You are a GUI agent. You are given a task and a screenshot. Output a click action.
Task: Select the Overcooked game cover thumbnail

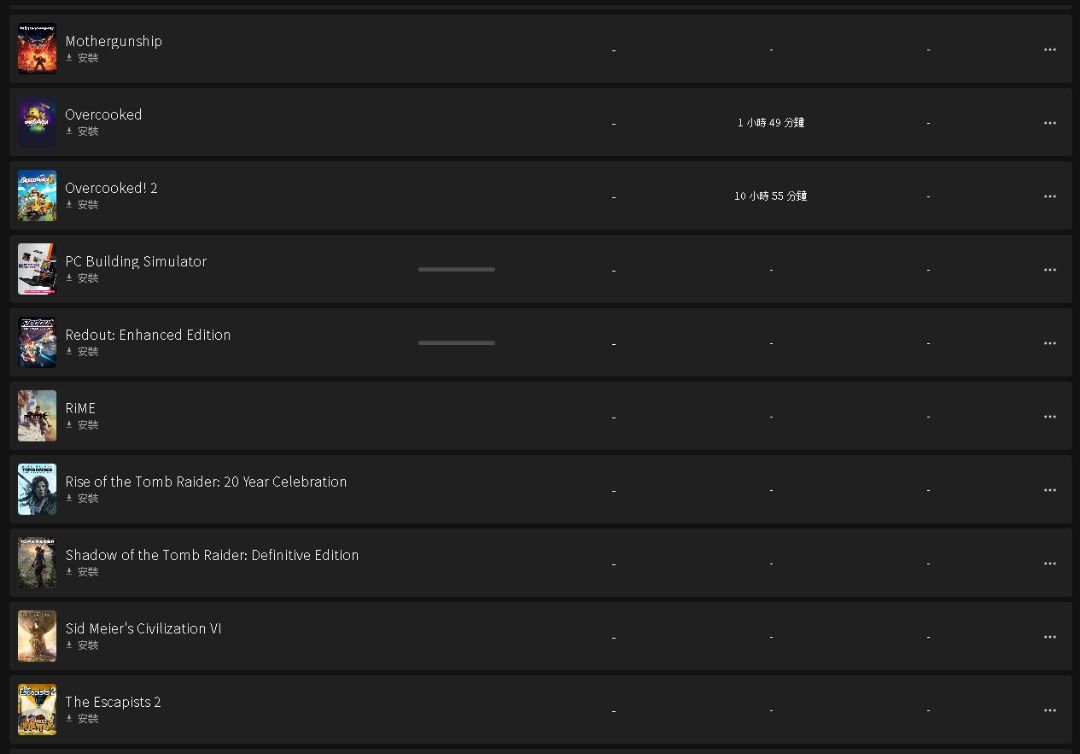[x=37, y=122]
